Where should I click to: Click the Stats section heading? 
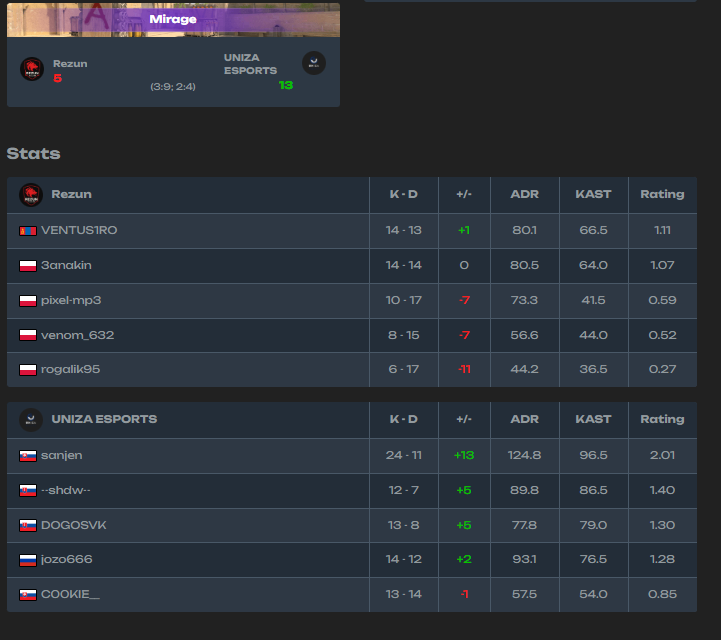click(34, 154)
